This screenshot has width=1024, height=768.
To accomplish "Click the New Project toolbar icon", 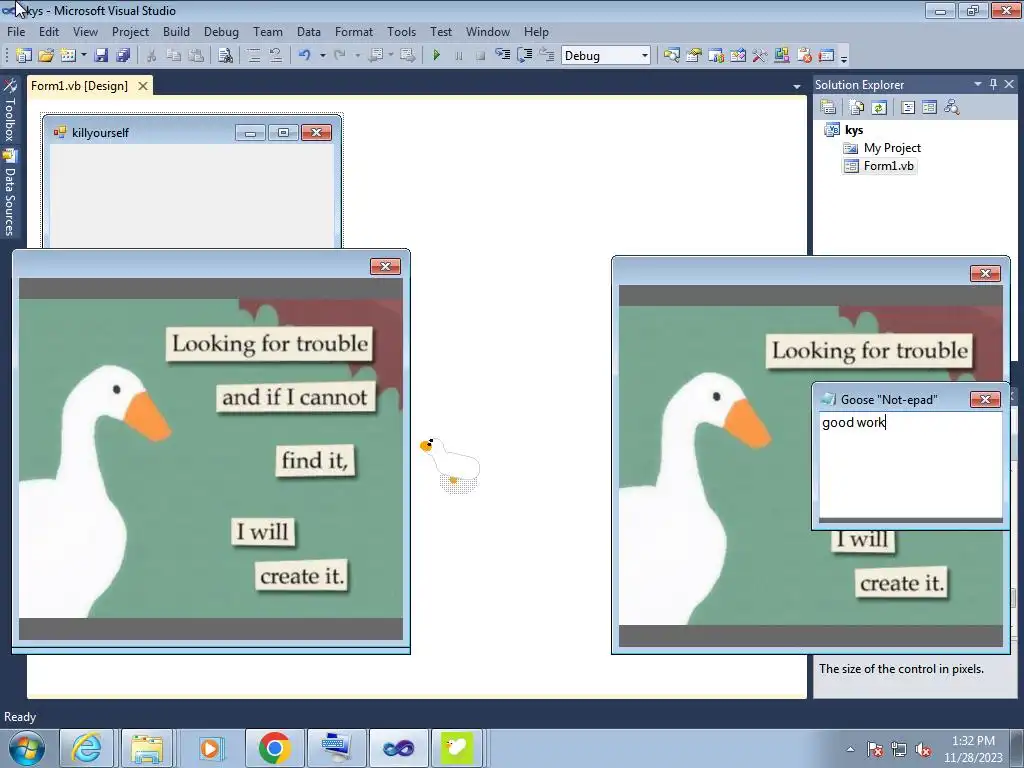I will tap(24, 56).
